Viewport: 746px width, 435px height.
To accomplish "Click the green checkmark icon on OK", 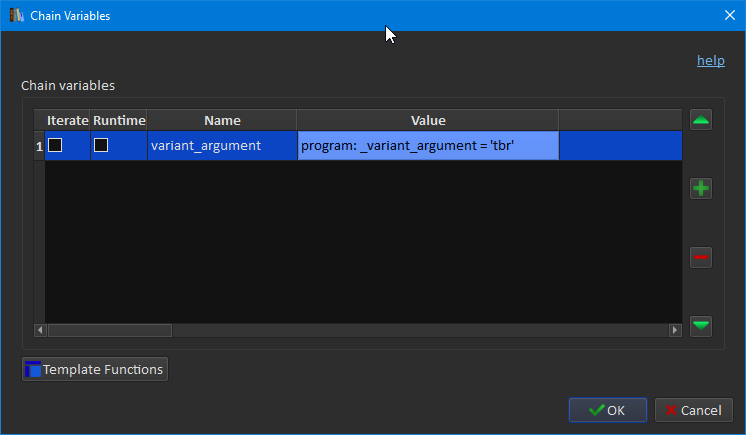I will point(596,410).
